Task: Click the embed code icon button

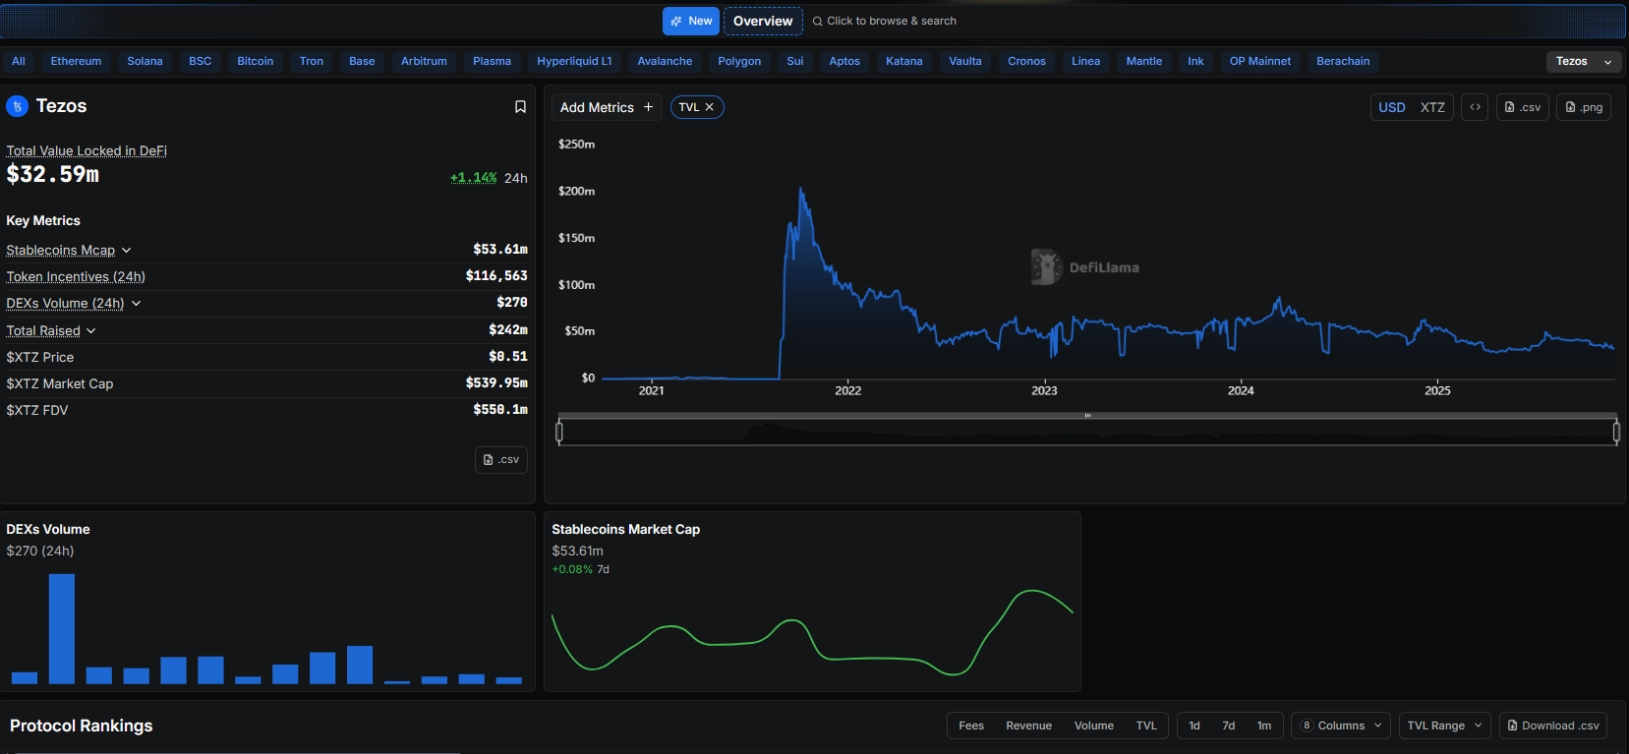Action: tap(1475, 107)
